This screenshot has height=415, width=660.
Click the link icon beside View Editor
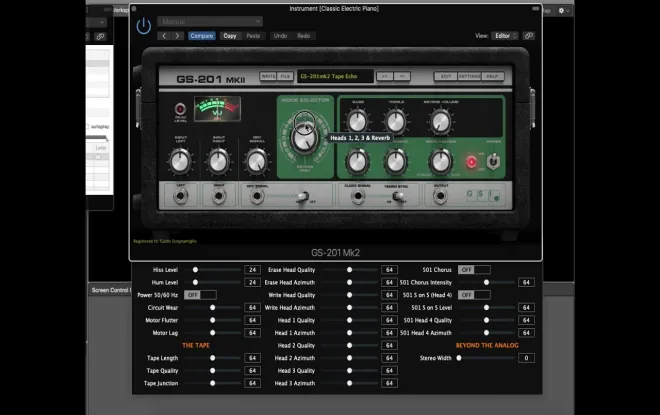click(529, 36)
